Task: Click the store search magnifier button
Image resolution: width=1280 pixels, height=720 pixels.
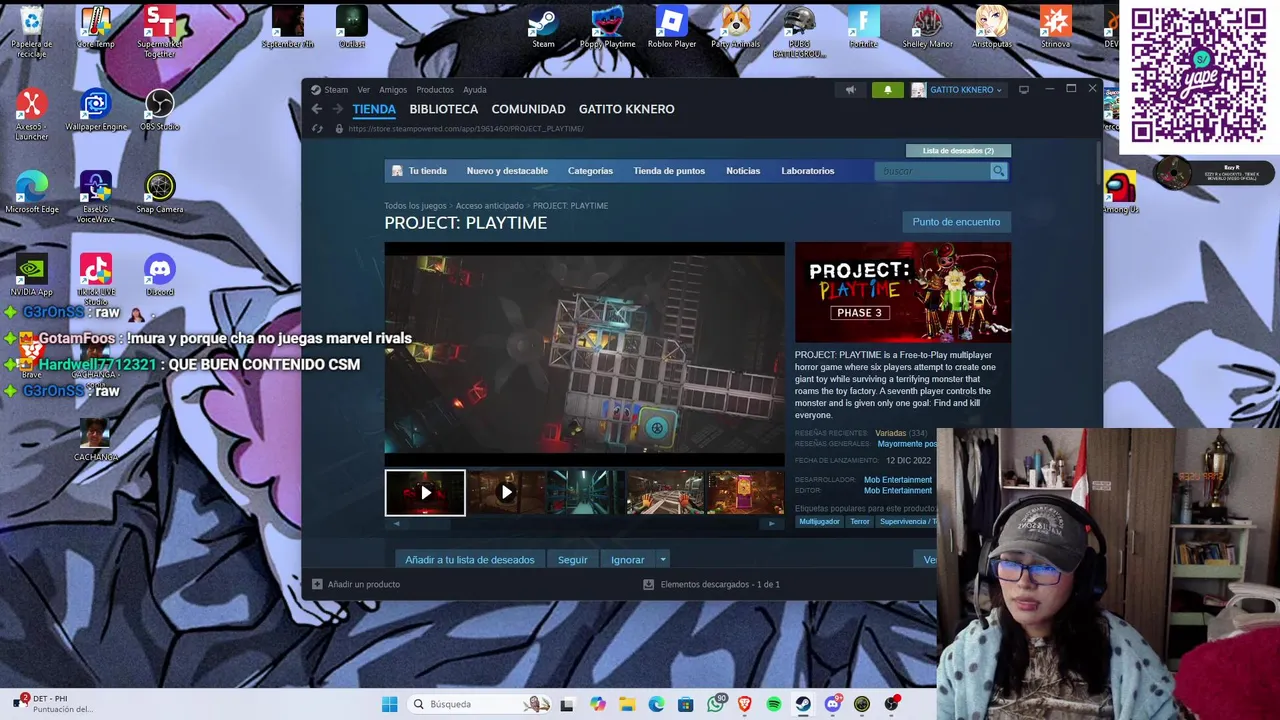Action: pyautogui.click(x=998, y=171)
